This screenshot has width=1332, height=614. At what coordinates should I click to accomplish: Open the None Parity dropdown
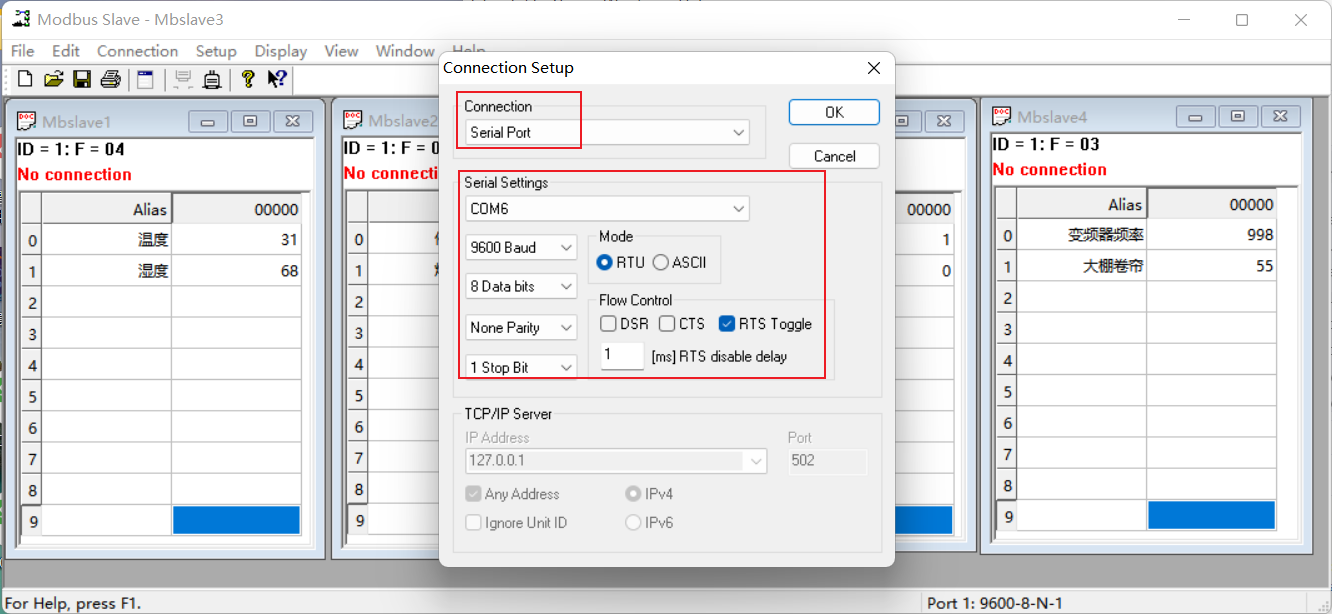point(521,327)
